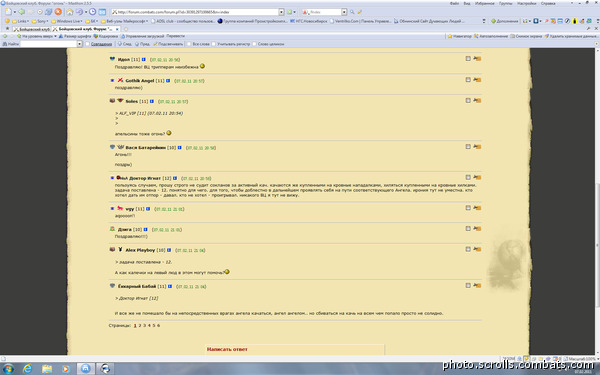This screenshot has width=600, height=375.
Task: Open the search engine dropdown arrow
Action: tap(344, 12)
